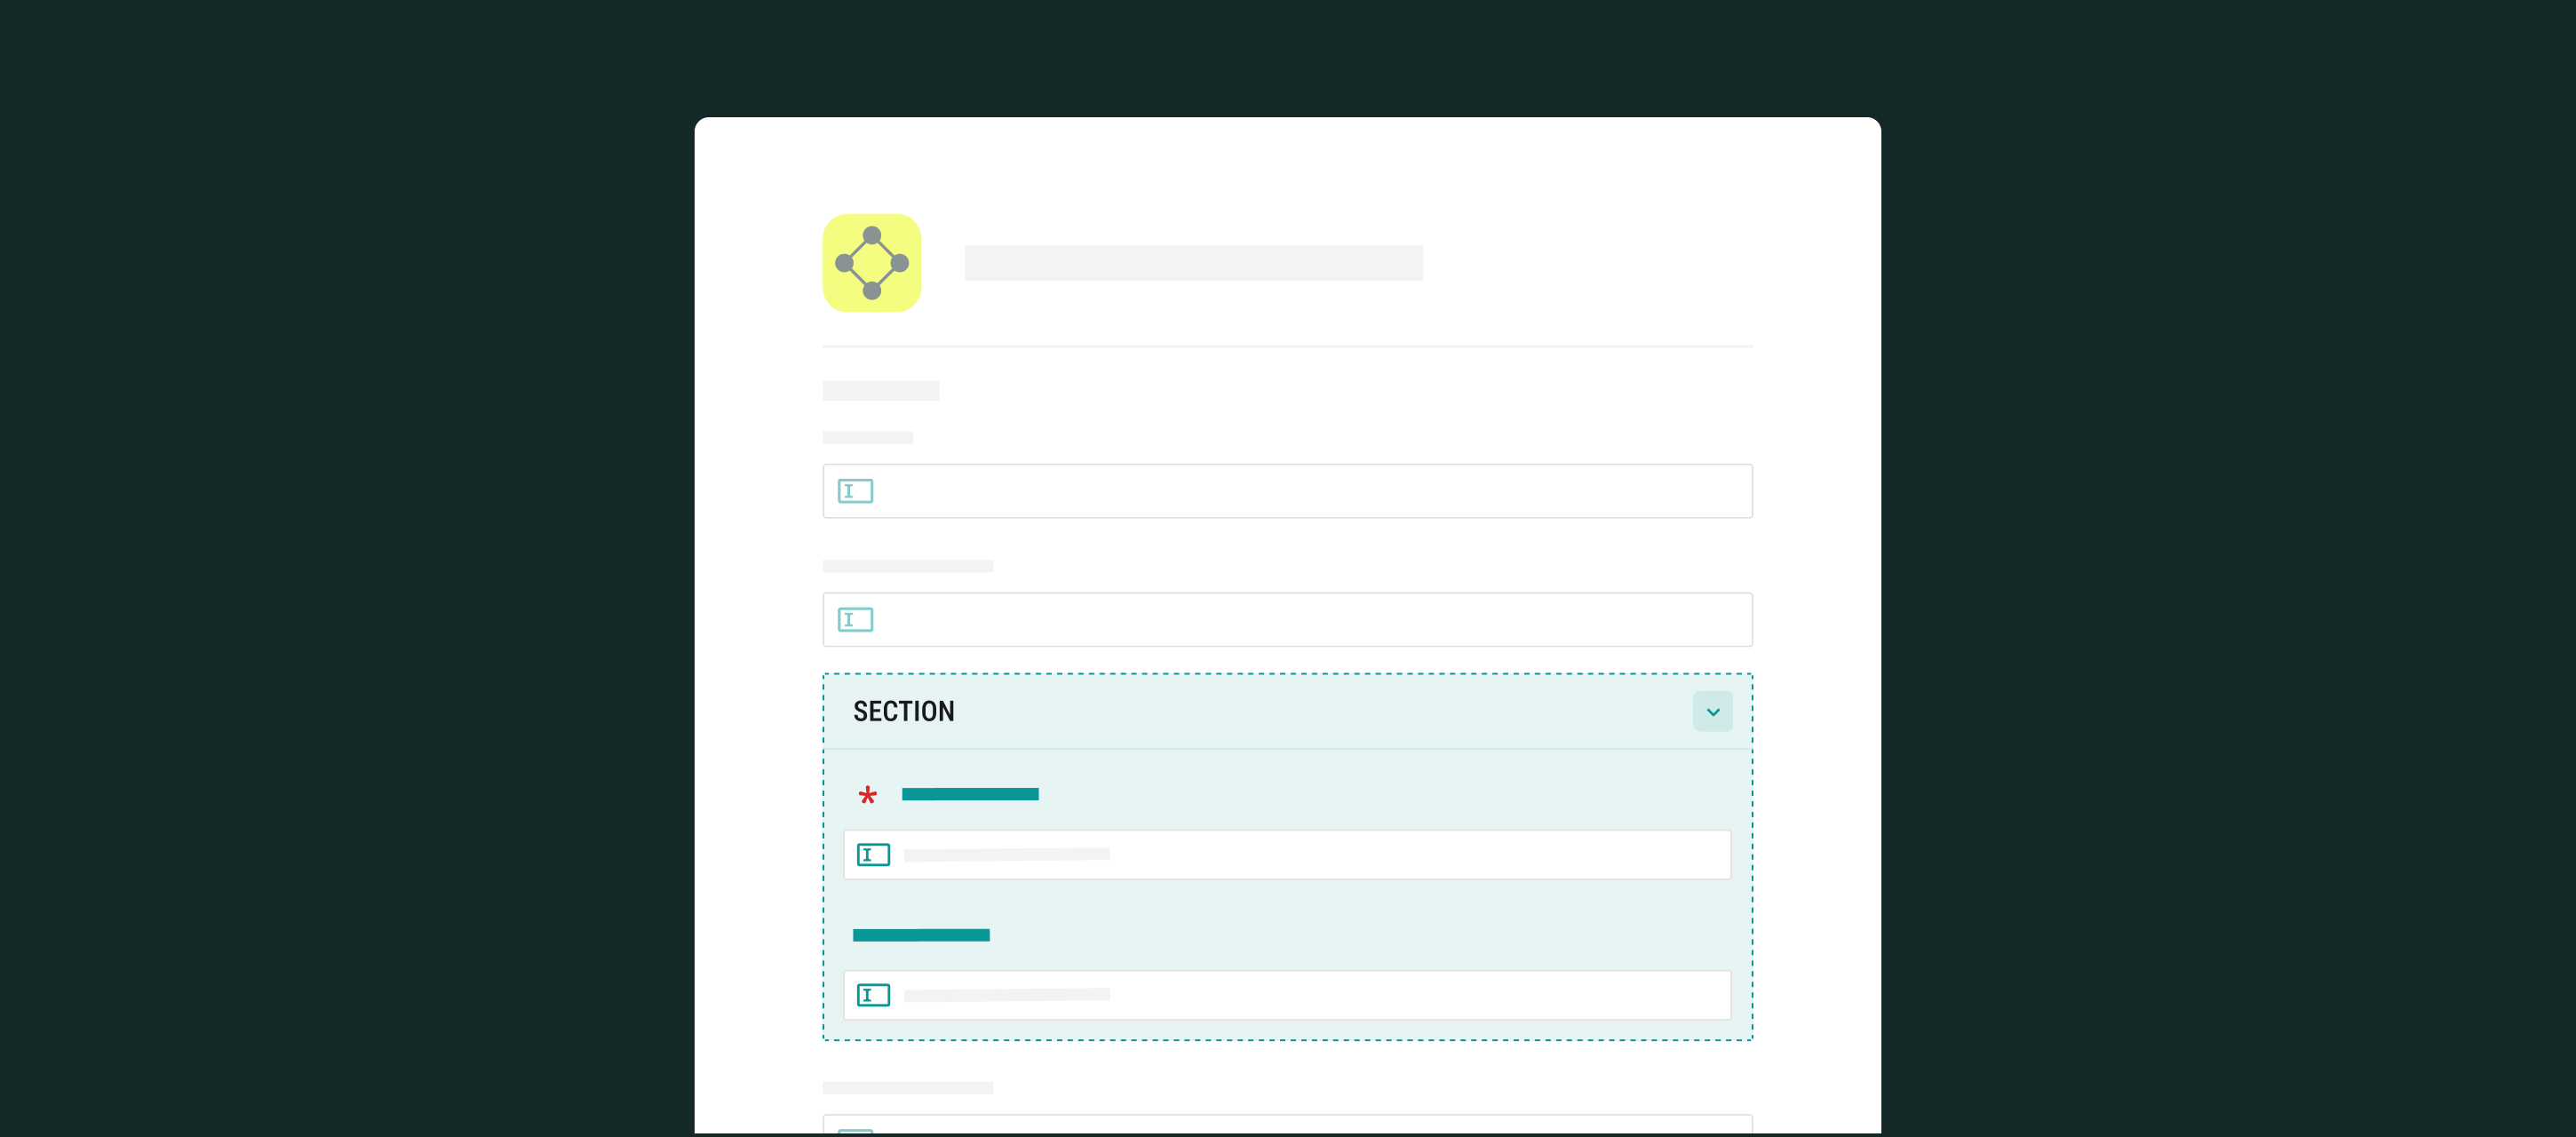
Task: Focus the input field just above SECTION
Action: [x=1300, y=620]
